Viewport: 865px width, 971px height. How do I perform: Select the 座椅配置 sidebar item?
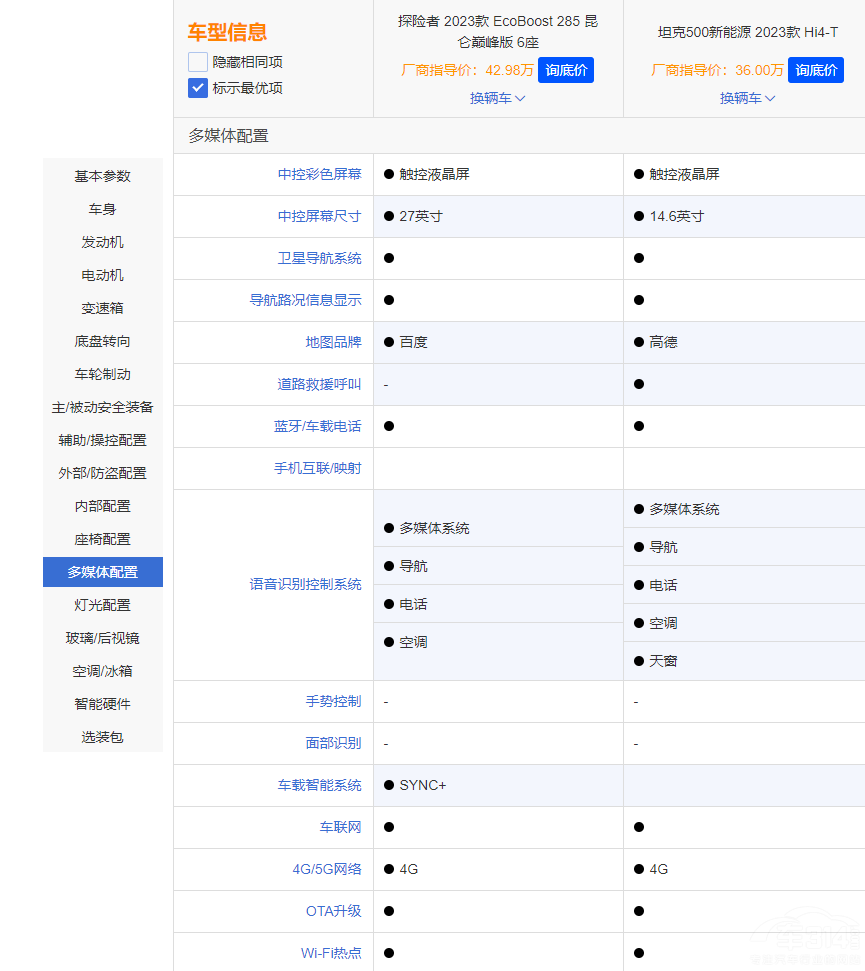pyautogui.click(x=102, y=539)
